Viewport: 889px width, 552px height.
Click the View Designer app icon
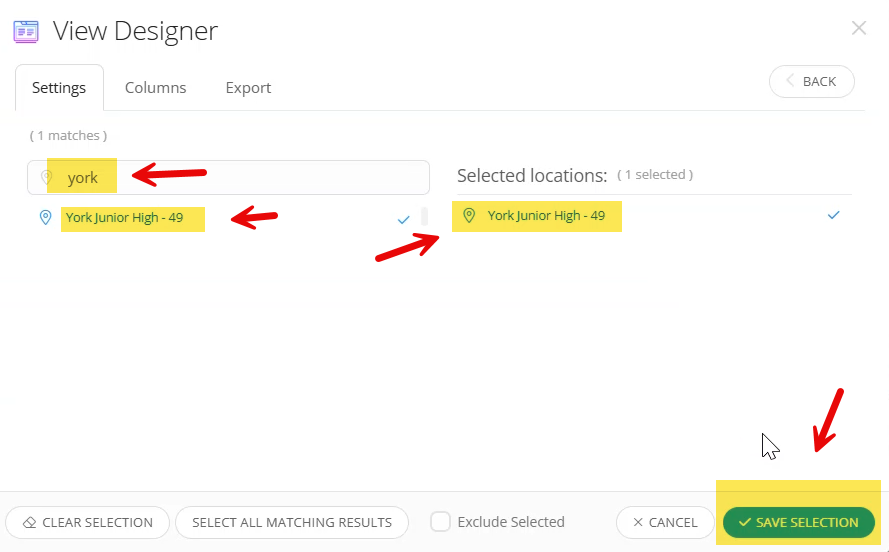click(x=26, y=31)
